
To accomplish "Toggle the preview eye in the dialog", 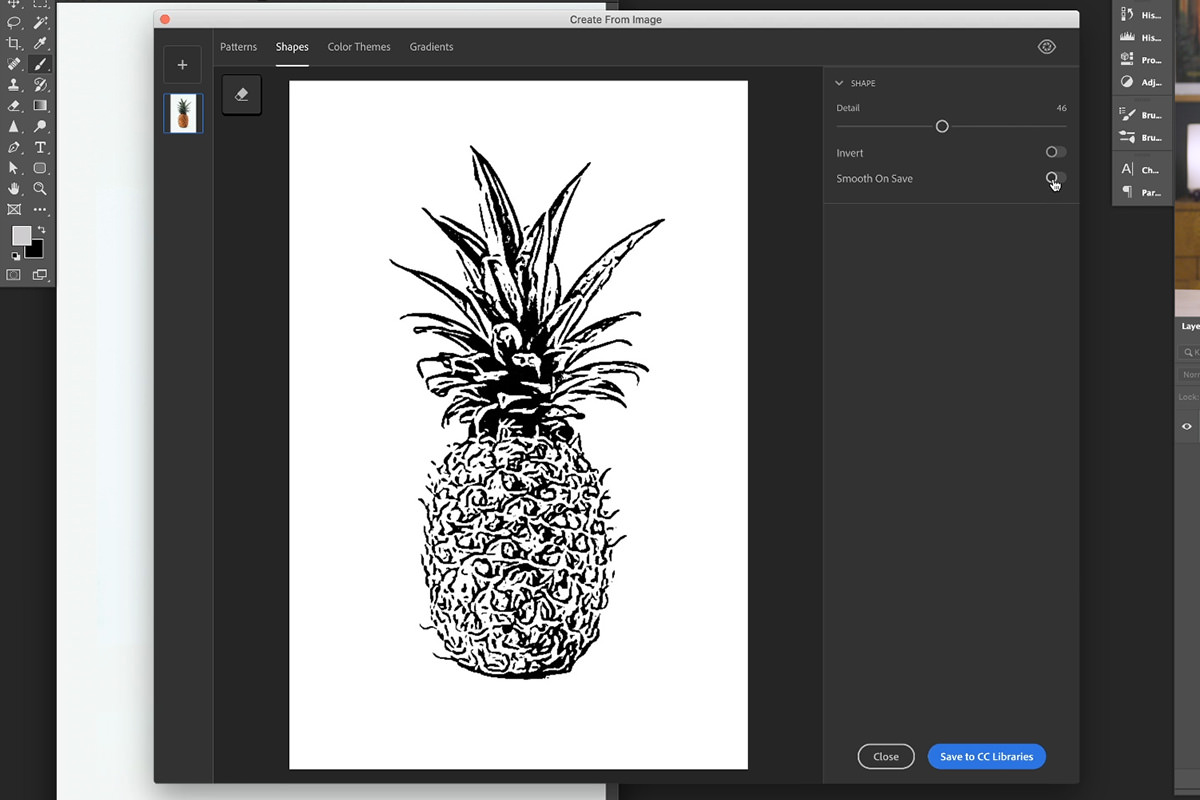I will point(1046,46).
